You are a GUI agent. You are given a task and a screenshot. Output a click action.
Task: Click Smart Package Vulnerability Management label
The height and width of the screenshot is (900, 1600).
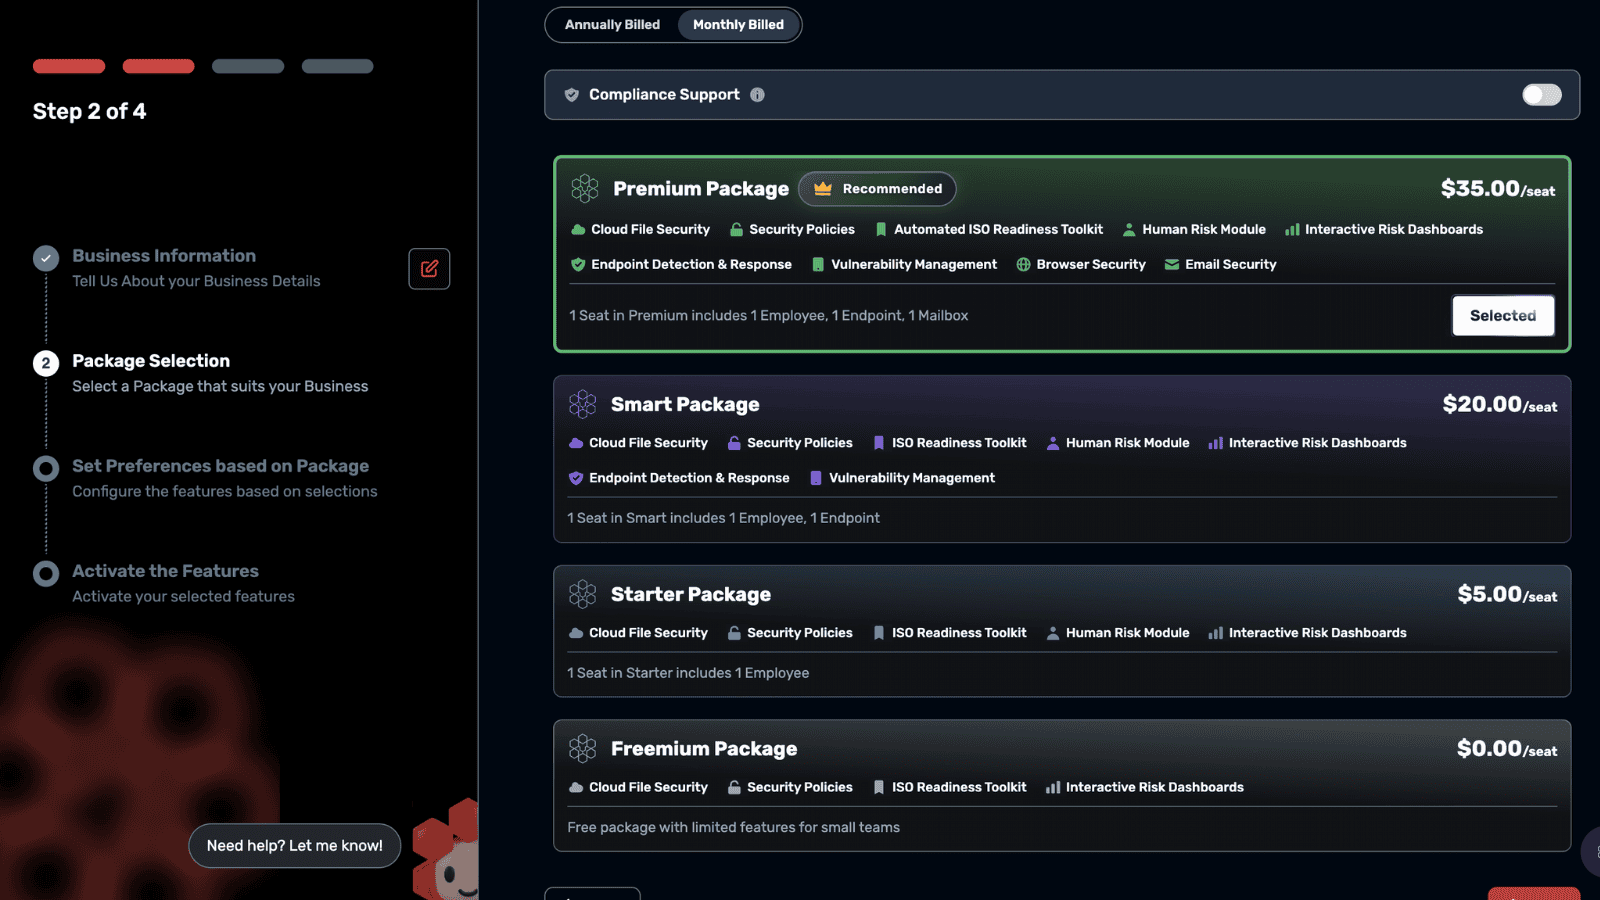coord(912,478)
